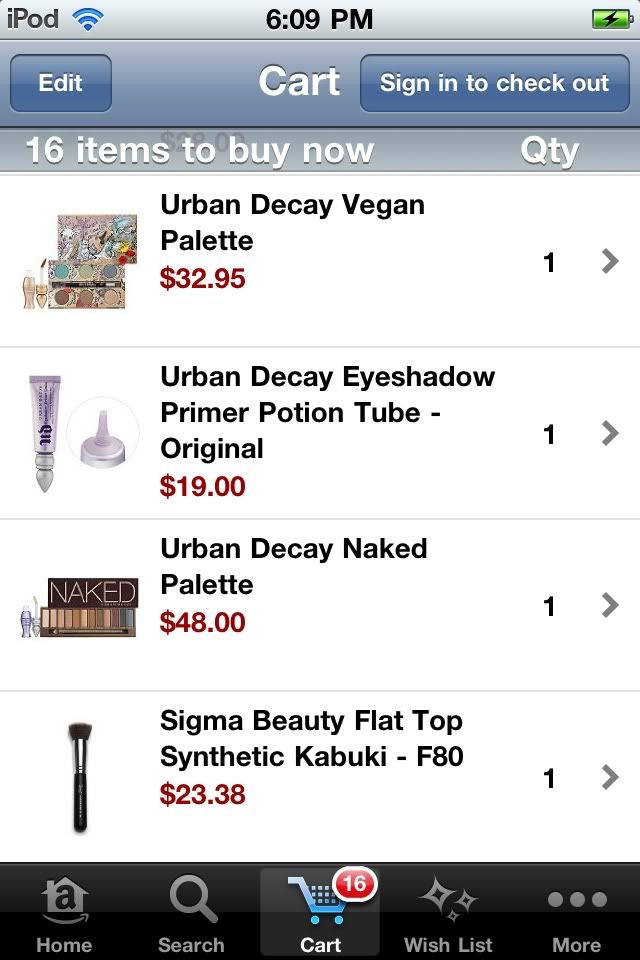Tap the $48.00 Naked Palette price
Image resolution: width=640 pixels, height=960 pixels.
[x=202, y=622]
